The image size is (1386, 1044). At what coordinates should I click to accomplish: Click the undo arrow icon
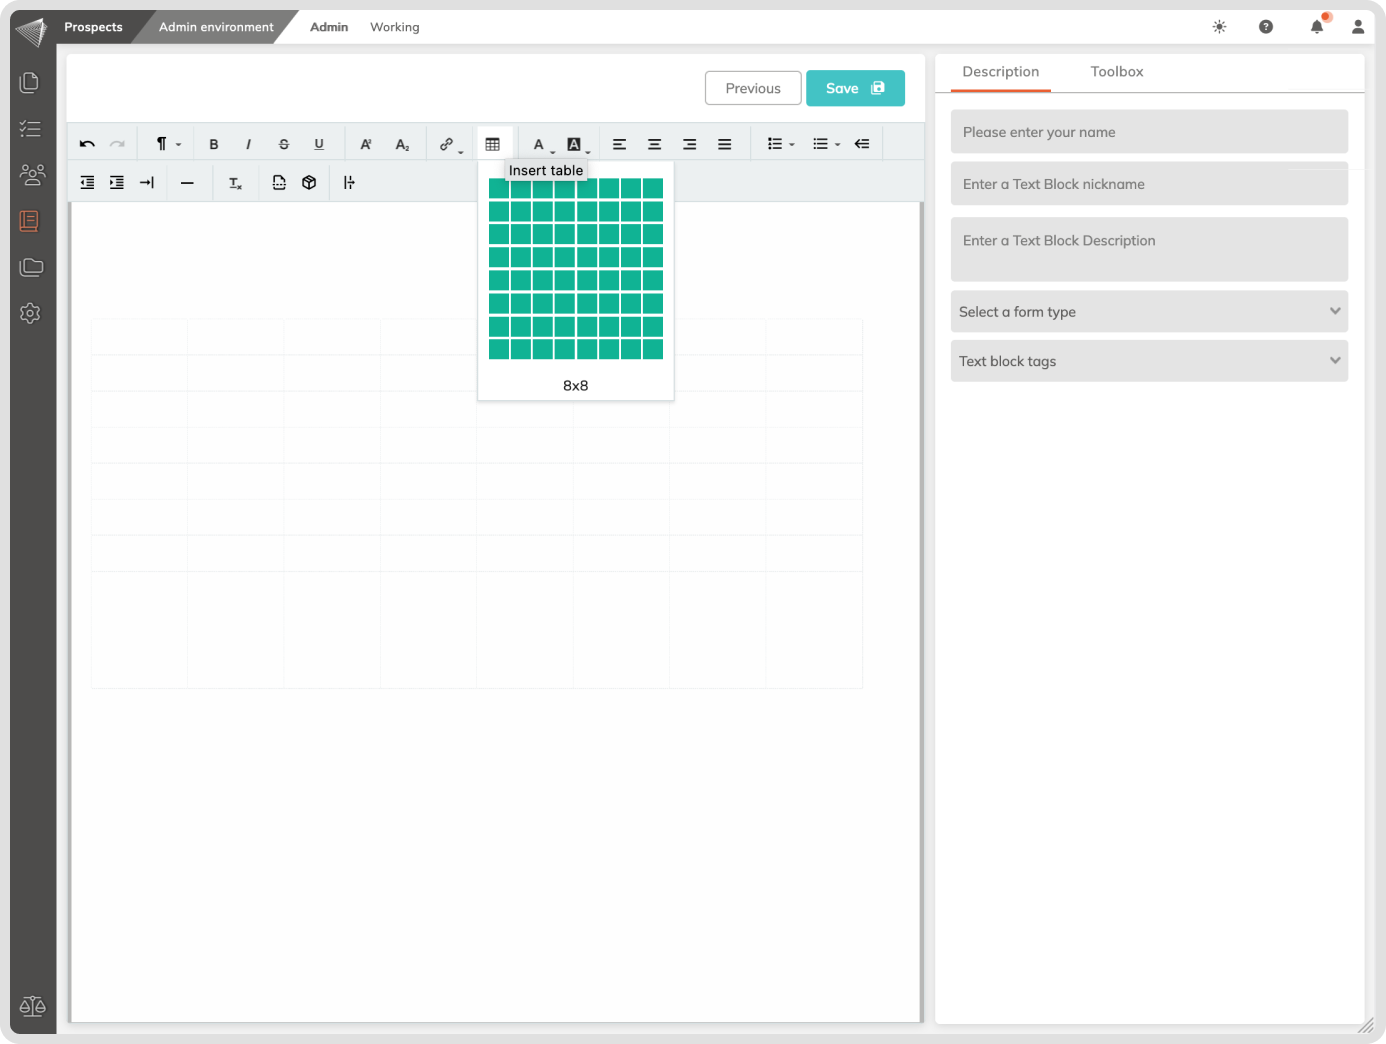pyautogui.click(x=87, y=144)
